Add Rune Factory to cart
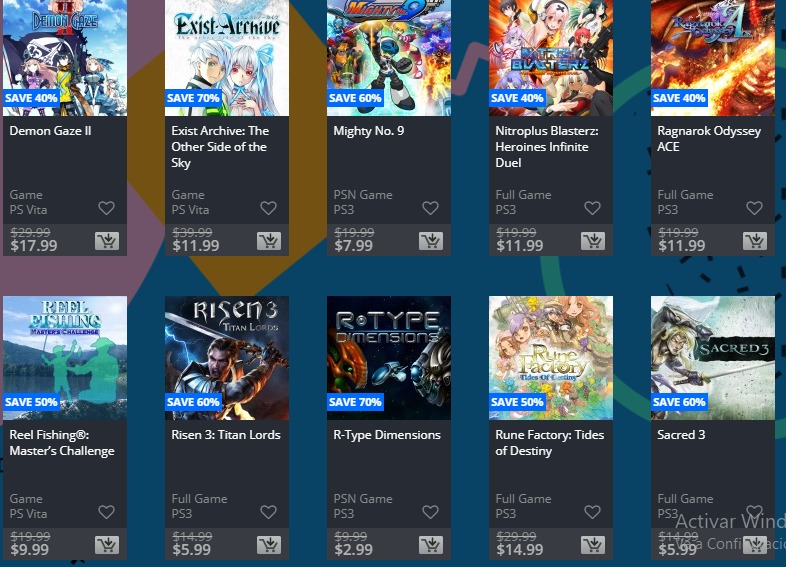The height and width of the screenshot is (567, 786). click(593, 545)
